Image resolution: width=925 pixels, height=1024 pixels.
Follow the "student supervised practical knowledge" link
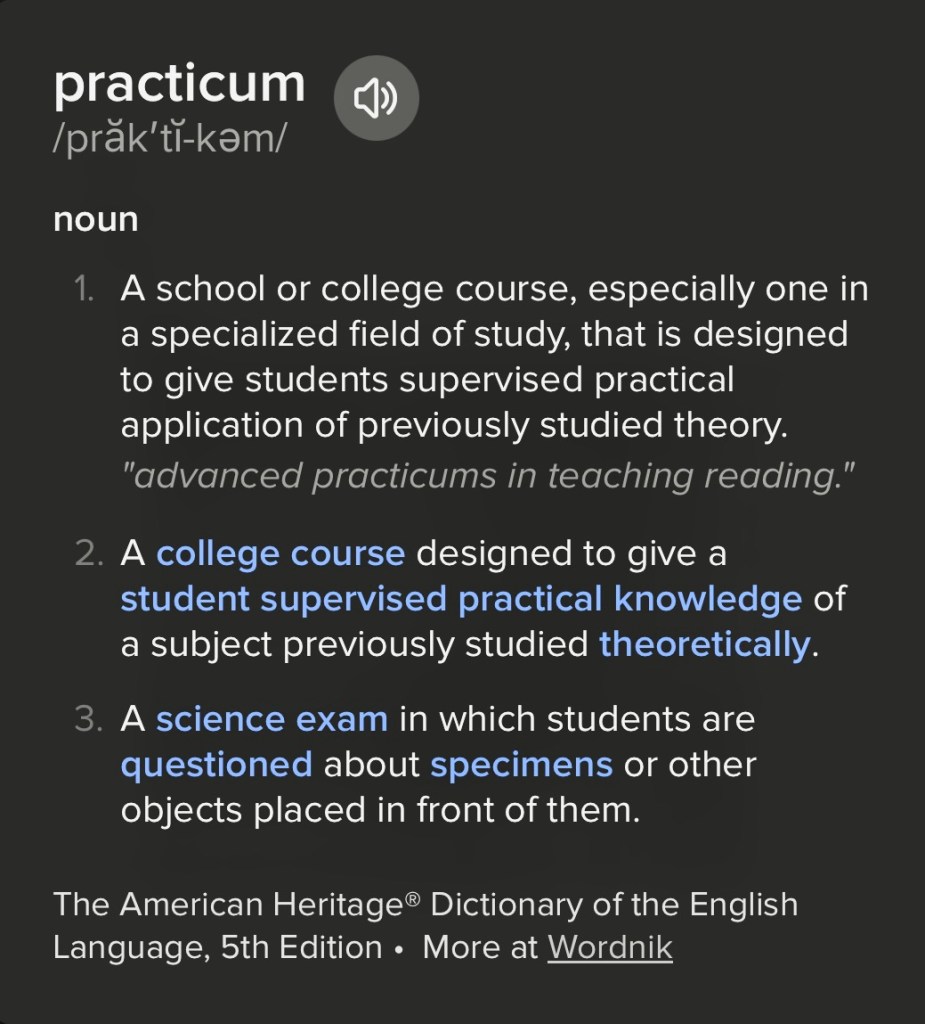point(461,599)
